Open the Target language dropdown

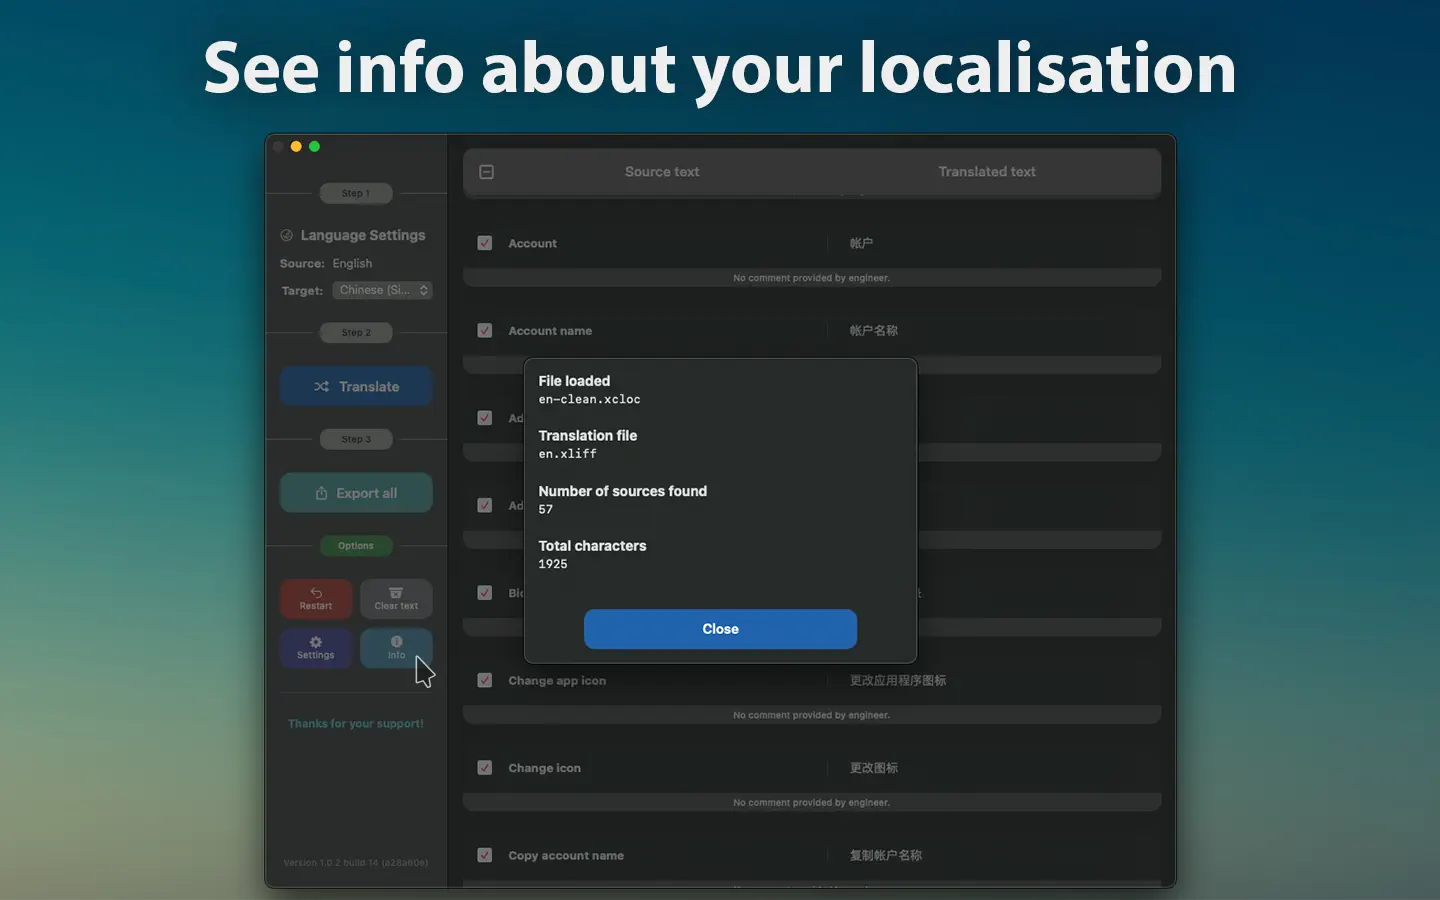[x=382, y=290]
